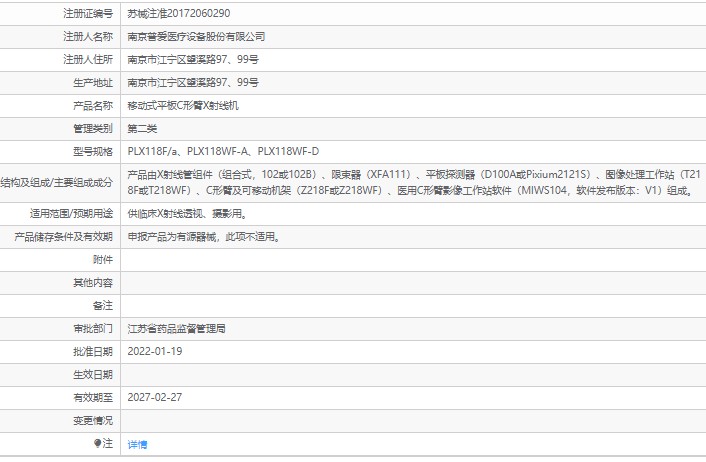Select model text PLX118F/a、PLX118WF-A、PLX118WF-D
Viewport: 706px width, 462px height.
pos(223,152)
